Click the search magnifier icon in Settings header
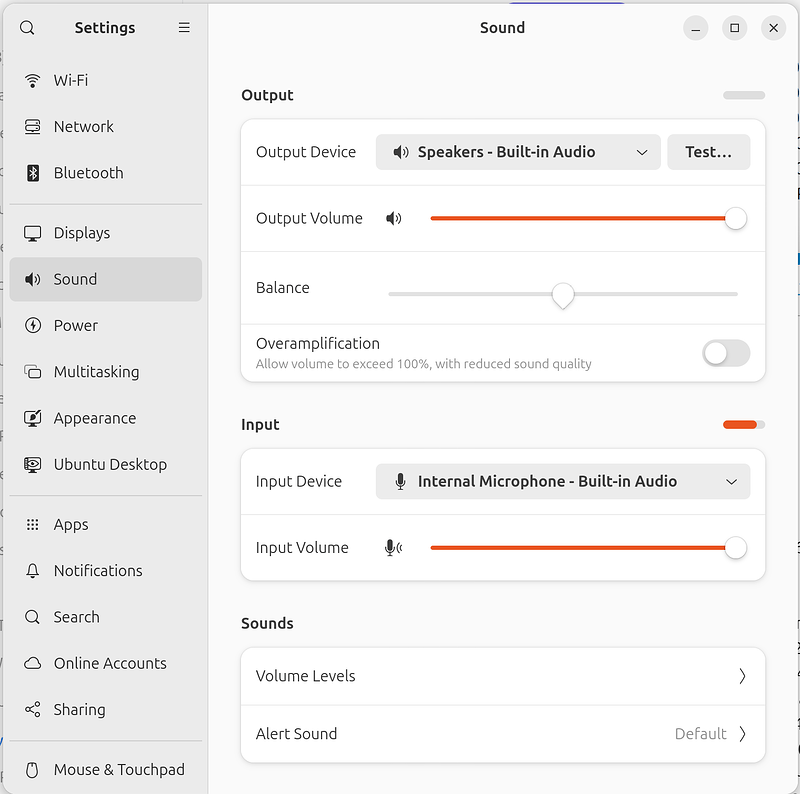800x794 pixels. 27,28
